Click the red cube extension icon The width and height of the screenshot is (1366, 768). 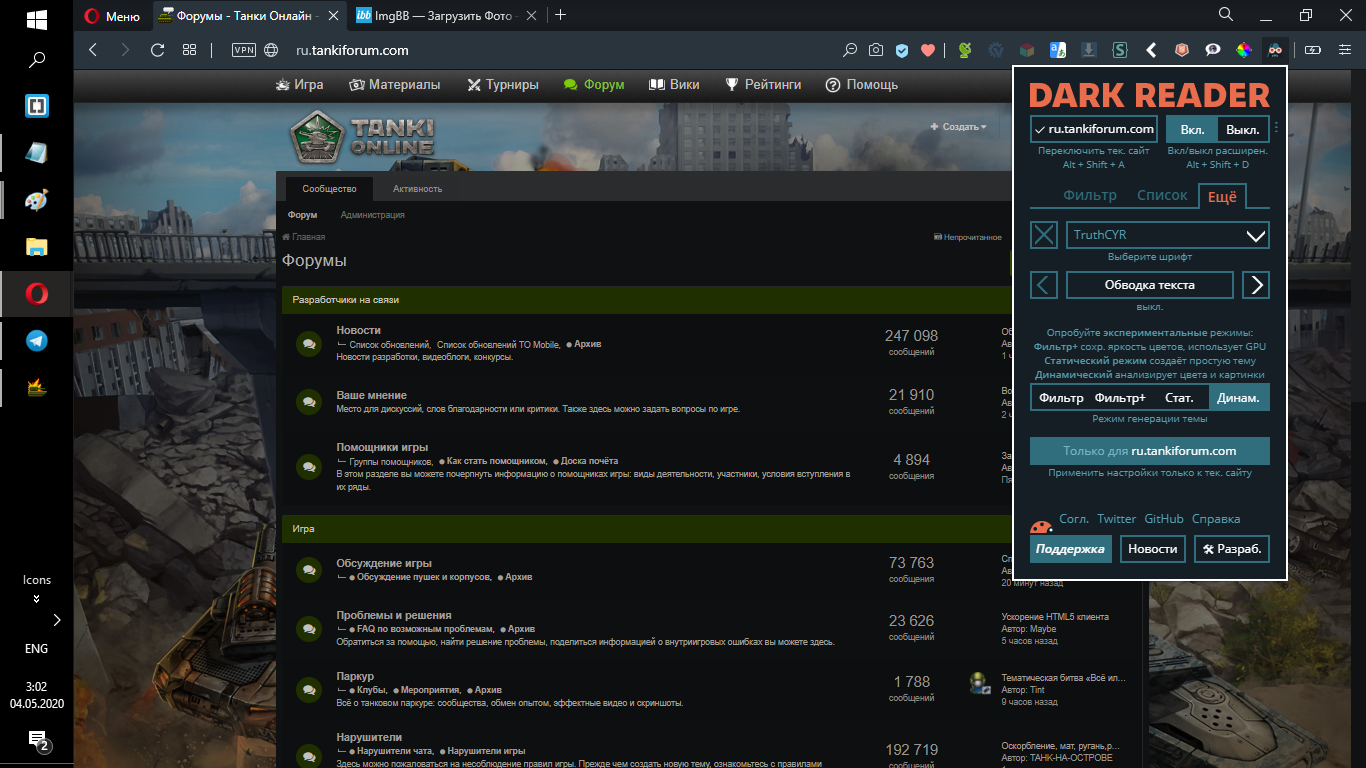[1026, 50]
